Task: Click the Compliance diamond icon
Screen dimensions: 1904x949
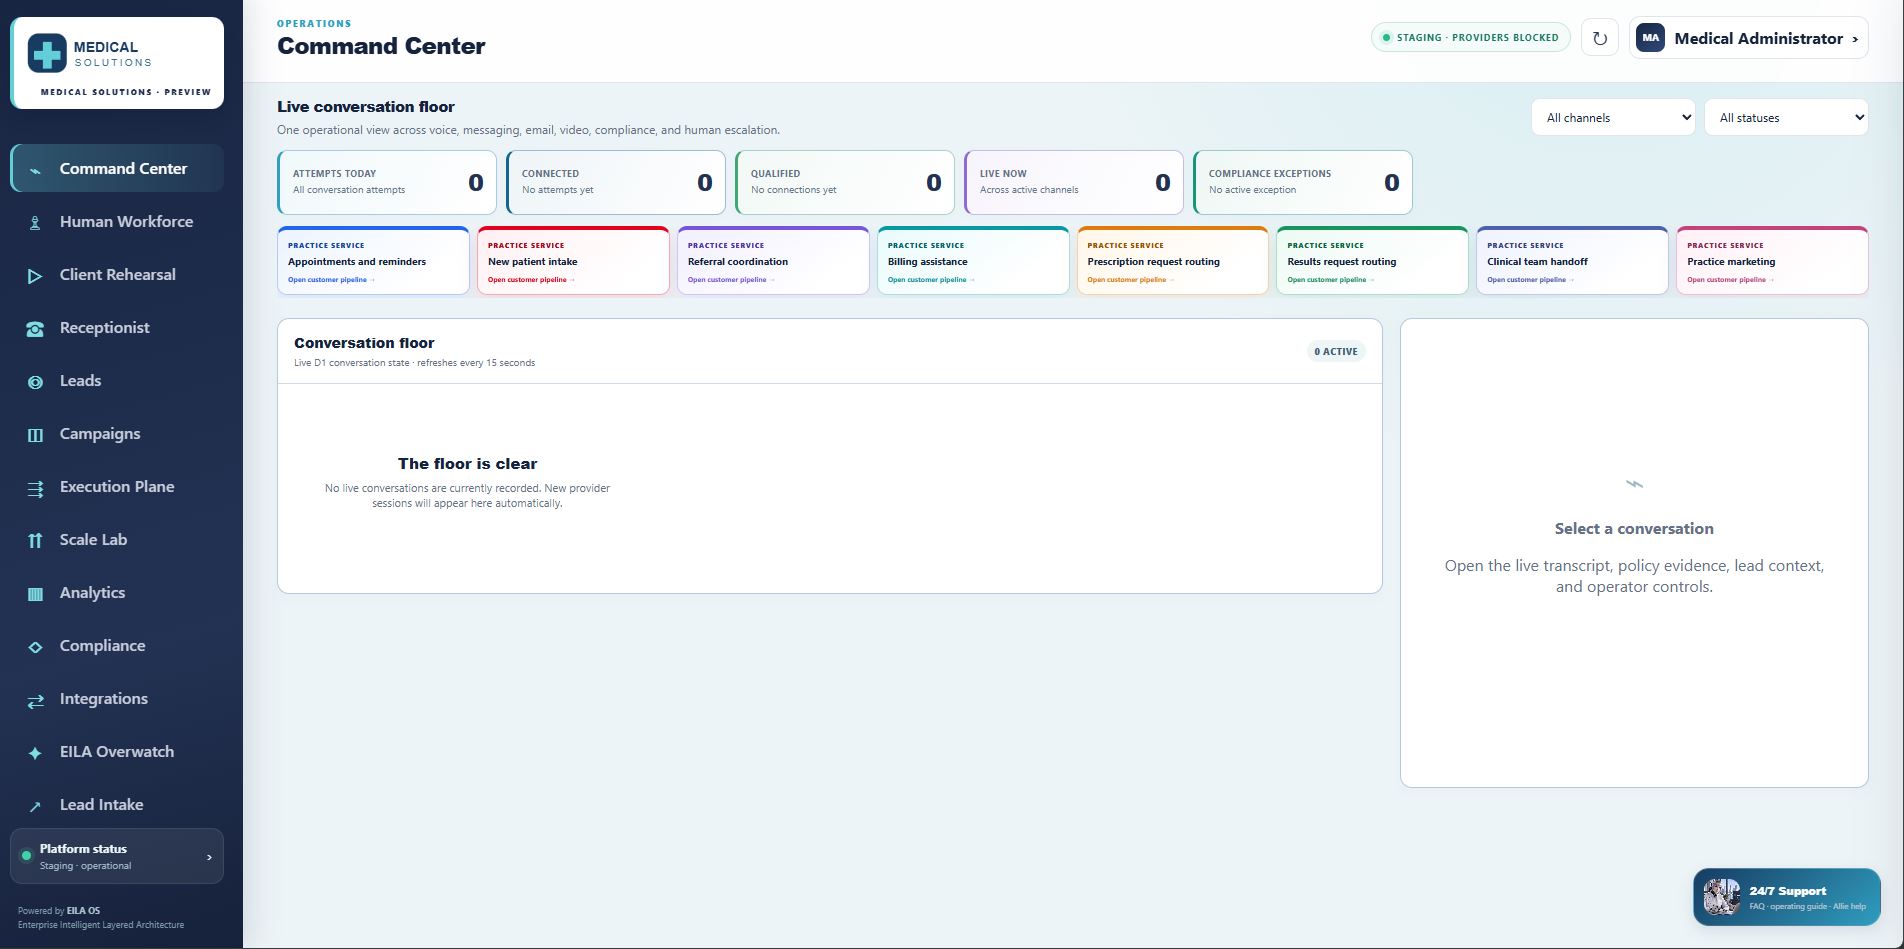Action: coord(35,647)
